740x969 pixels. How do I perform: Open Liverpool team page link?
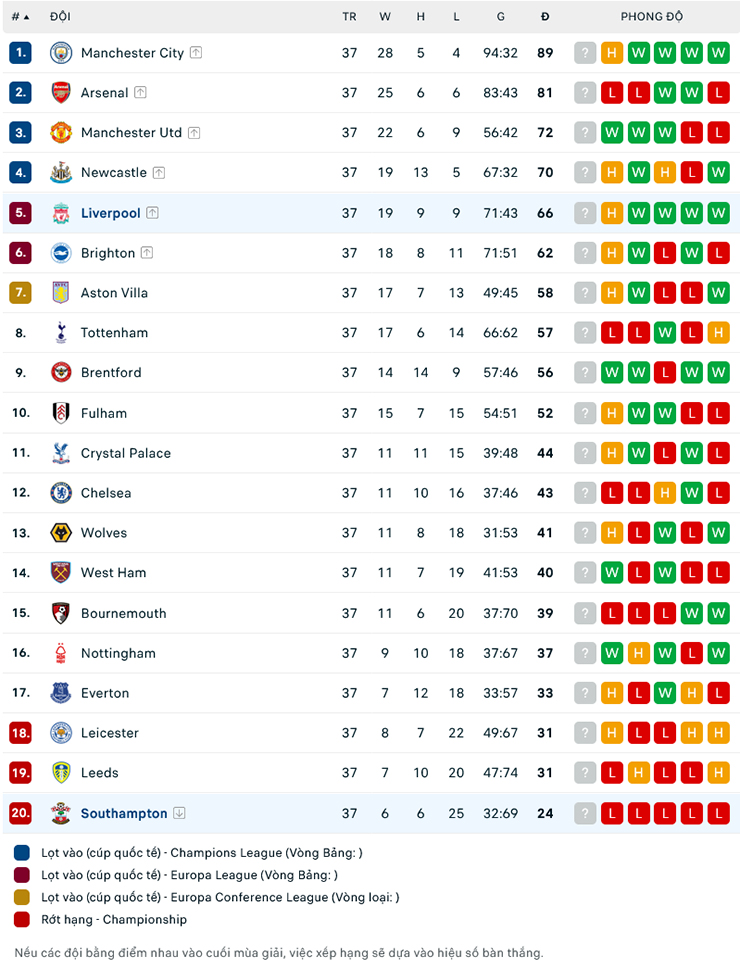pyautogui.click(x=110, y=213)
